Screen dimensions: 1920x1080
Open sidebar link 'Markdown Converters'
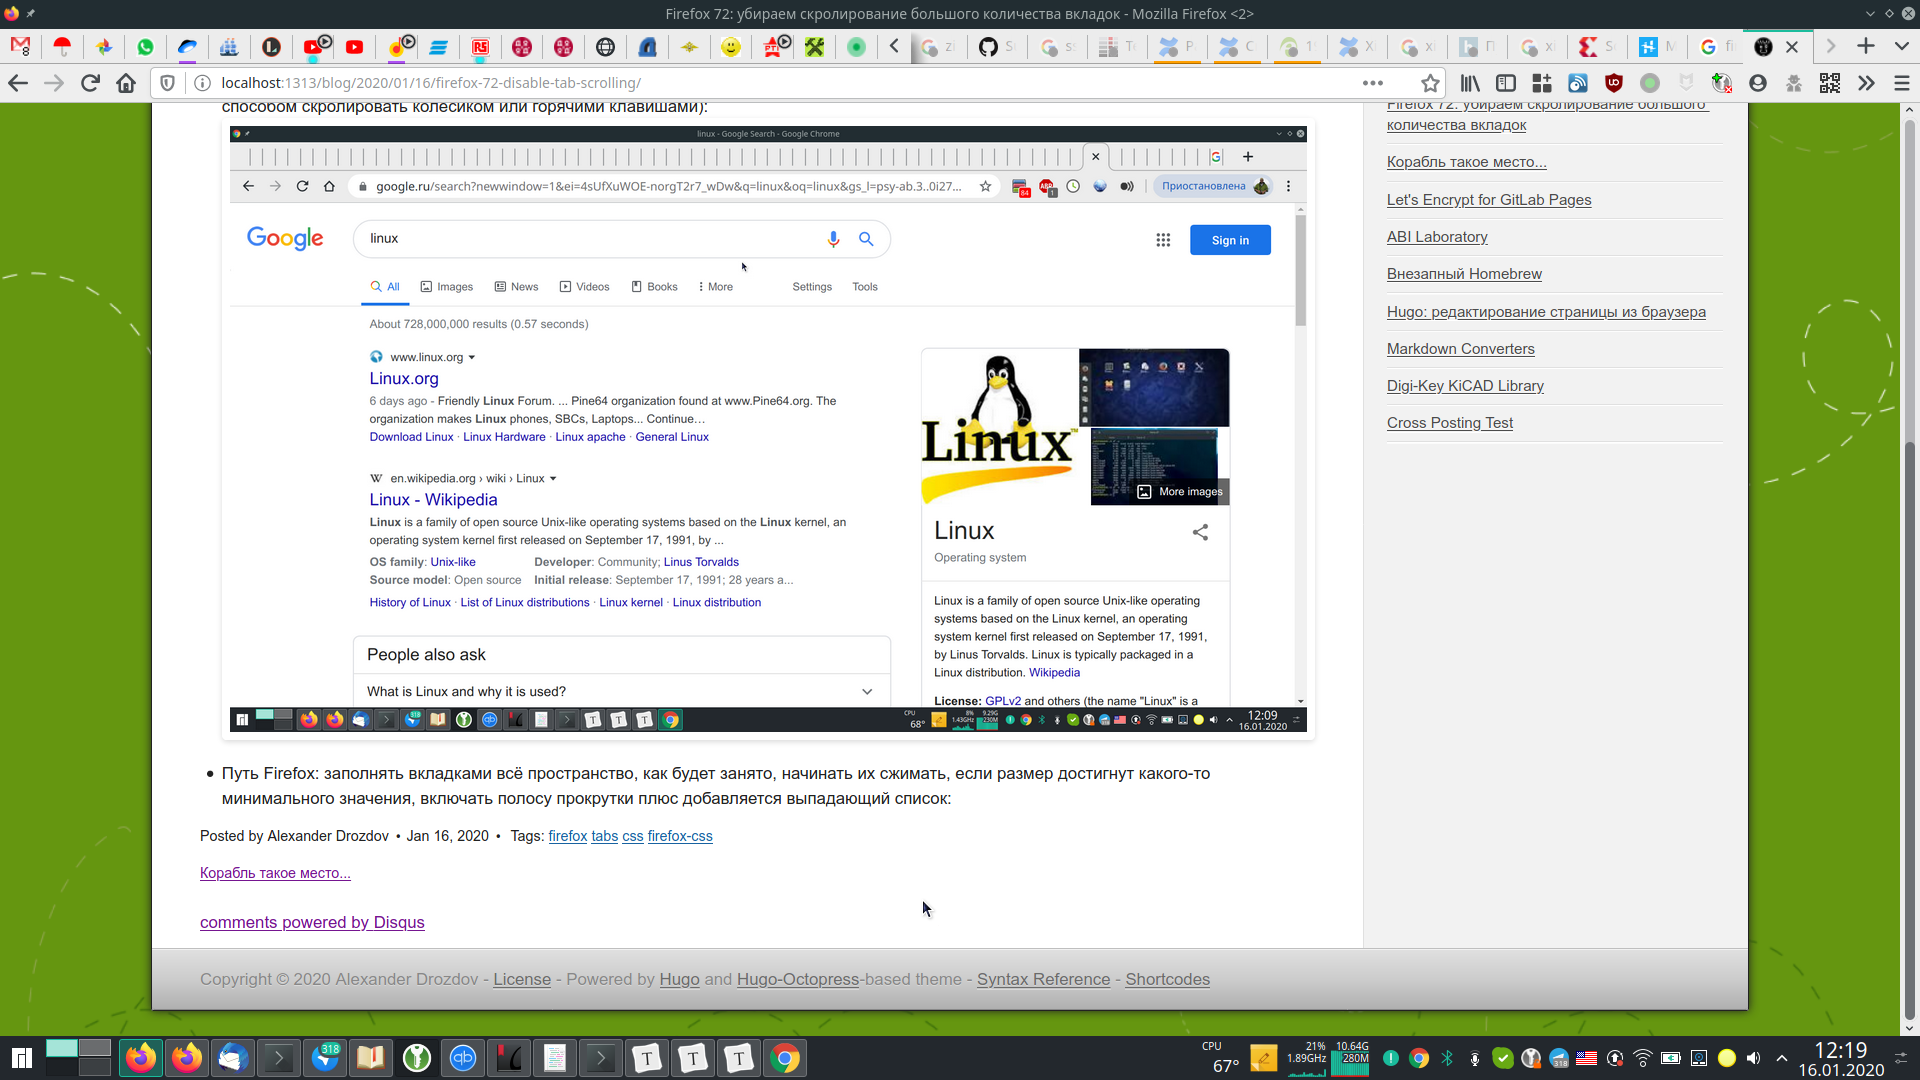(x=1460, y=348)
